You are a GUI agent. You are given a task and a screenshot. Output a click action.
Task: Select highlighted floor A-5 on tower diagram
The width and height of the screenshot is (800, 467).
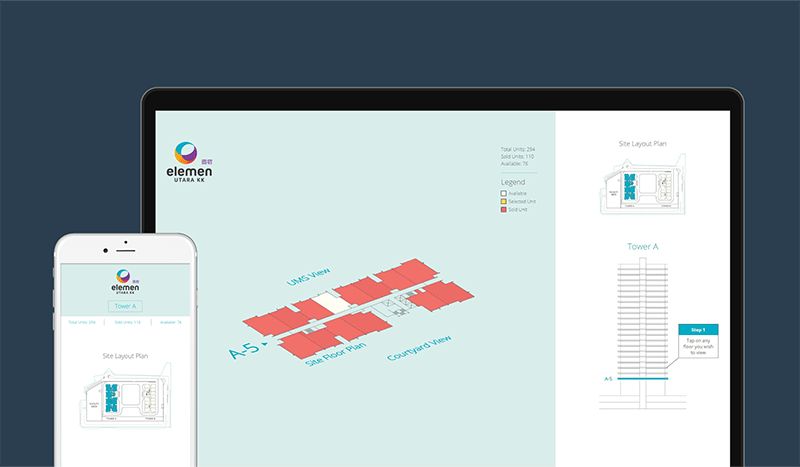(x=643, y=379)
